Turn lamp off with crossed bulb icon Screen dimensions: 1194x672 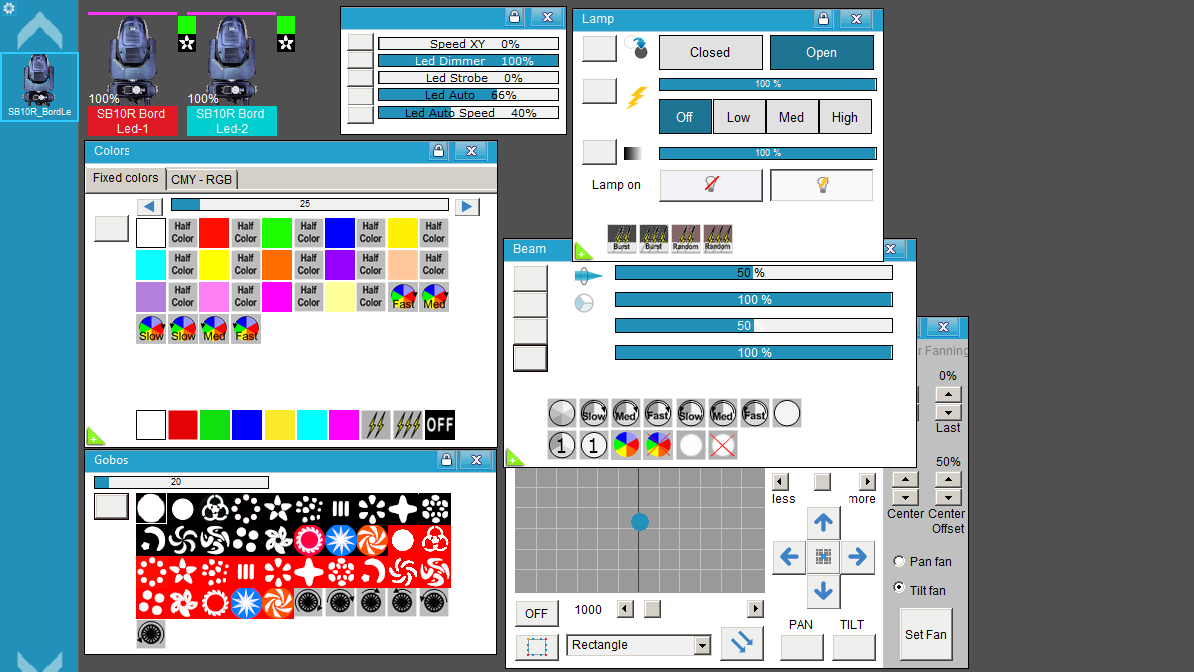pos(710,185)
